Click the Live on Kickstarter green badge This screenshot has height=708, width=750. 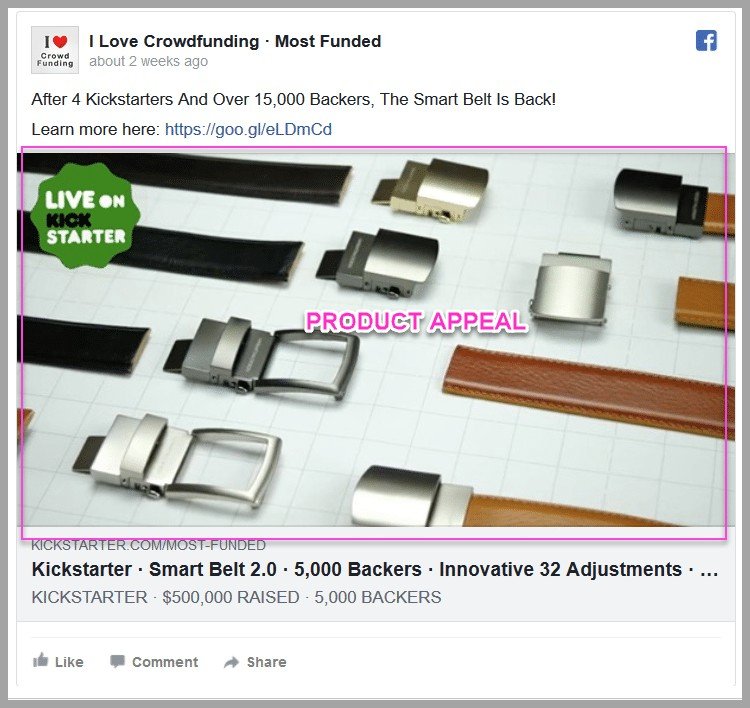(x=85, y=216)
